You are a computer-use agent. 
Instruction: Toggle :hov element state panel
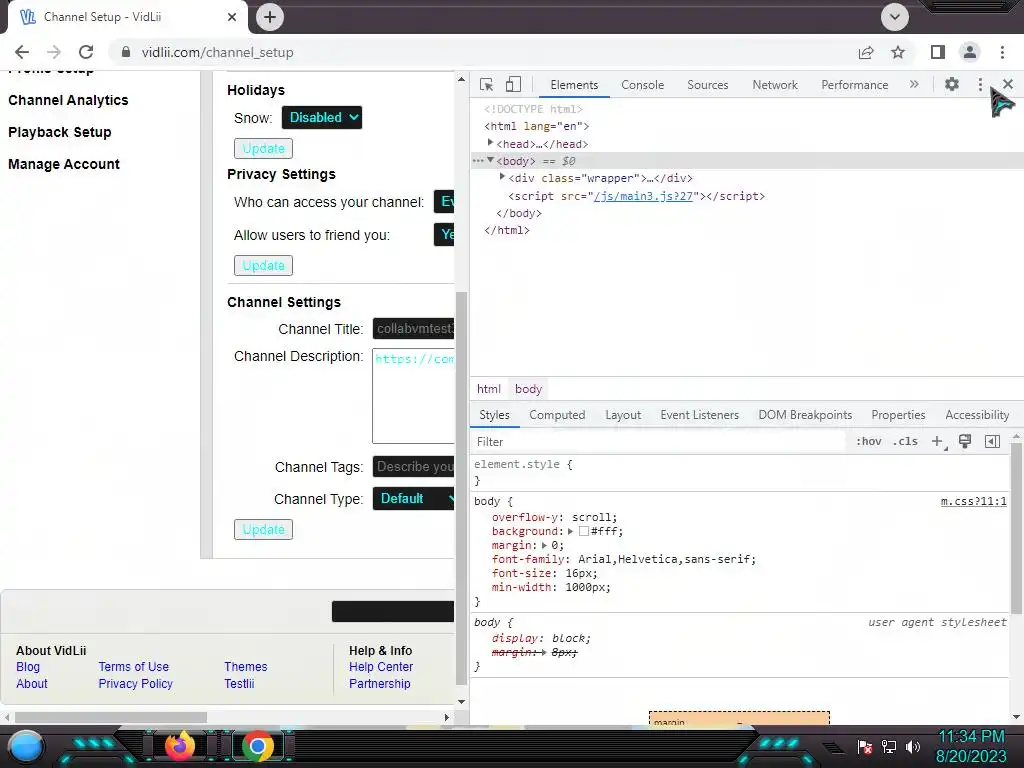click(x=869, y=441)
